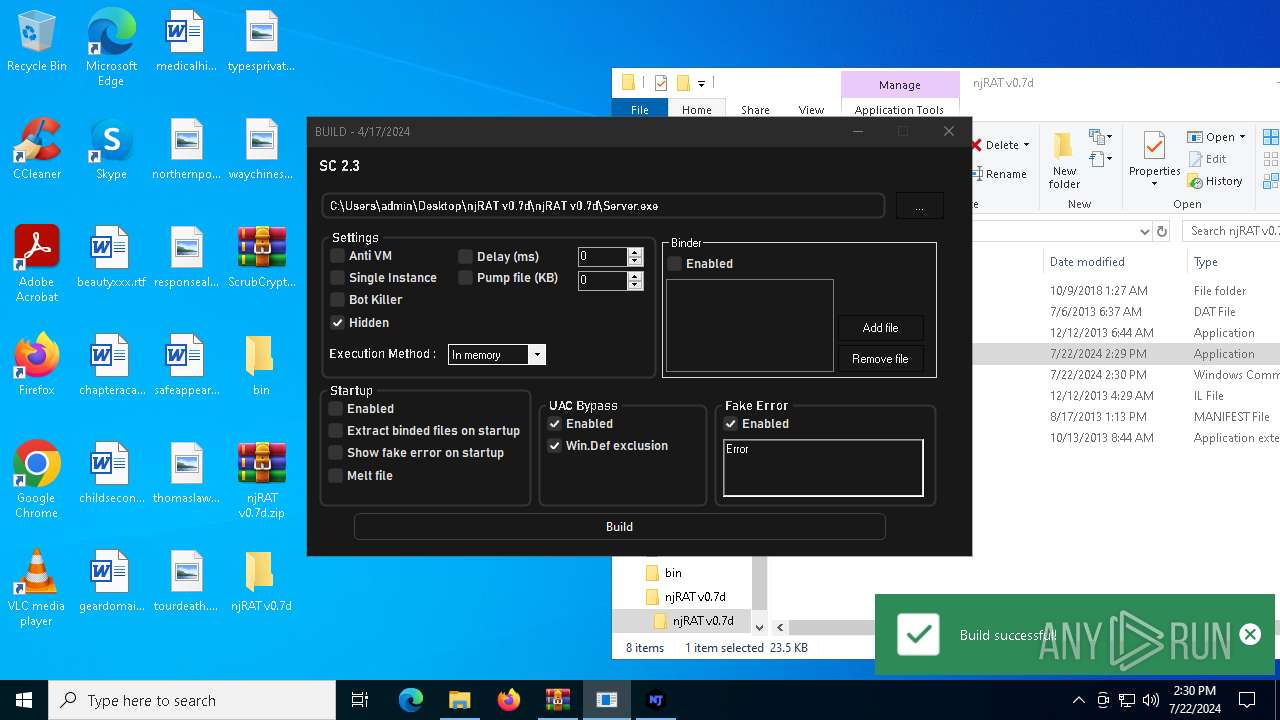
Task: Open the Explorer address bar history dropdown
Action: pyautogui.click(x=1145, y=231)
